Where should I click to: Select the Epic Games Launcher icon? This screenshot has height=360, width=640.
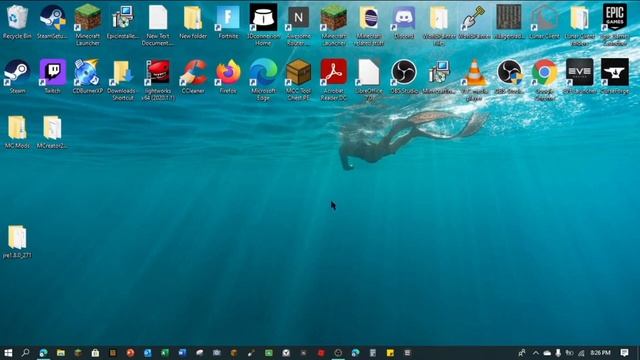click(x=615, y=18)
